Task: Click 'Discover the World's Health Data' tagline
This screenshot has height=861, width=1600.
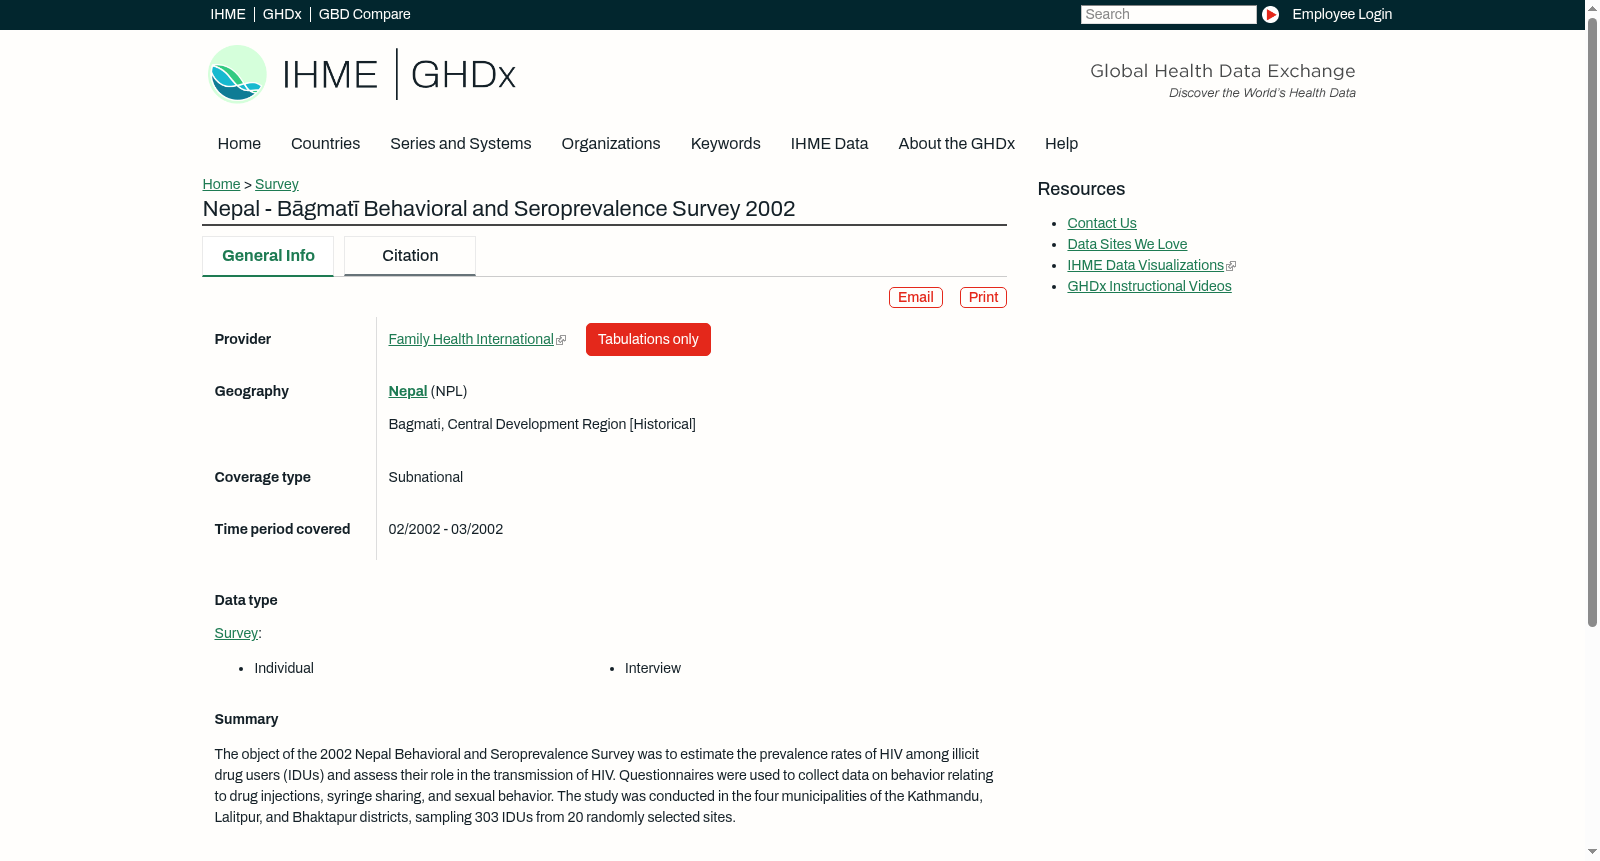Action: click(x=1262, y=93)
